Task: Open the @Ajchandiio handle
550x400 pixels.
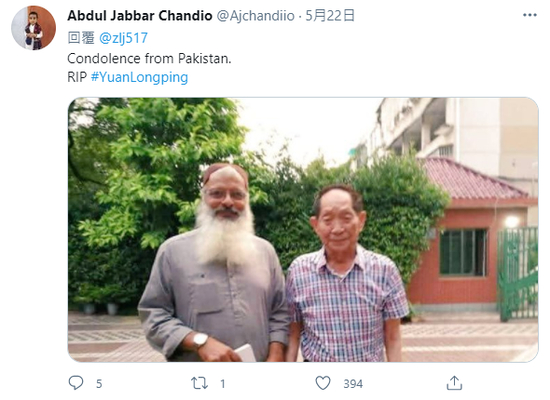Action: pos(255,16)
